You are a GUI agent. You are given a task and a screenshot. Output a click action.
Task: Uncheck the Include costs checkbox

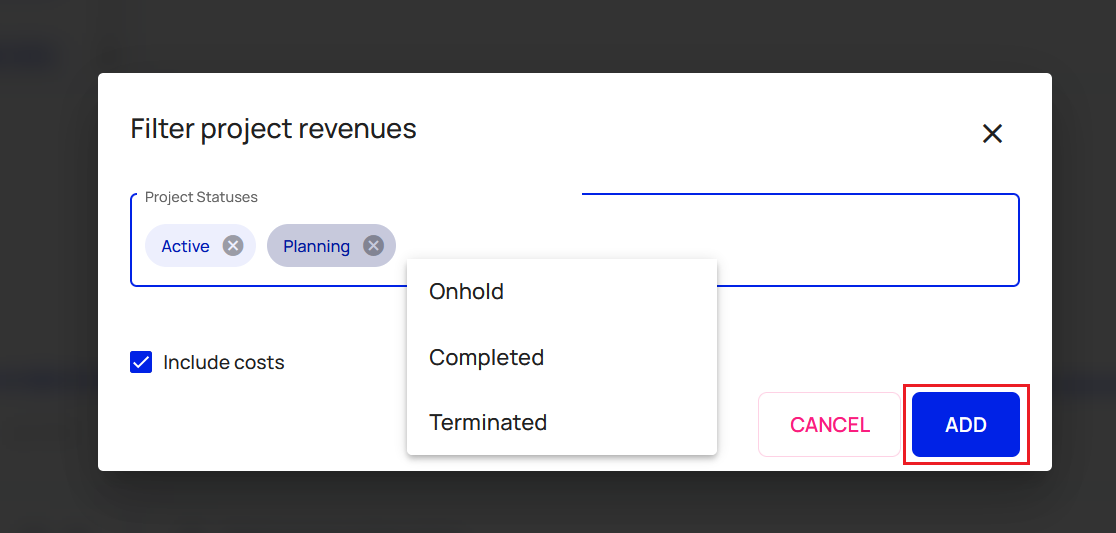[x=141, y=362]
